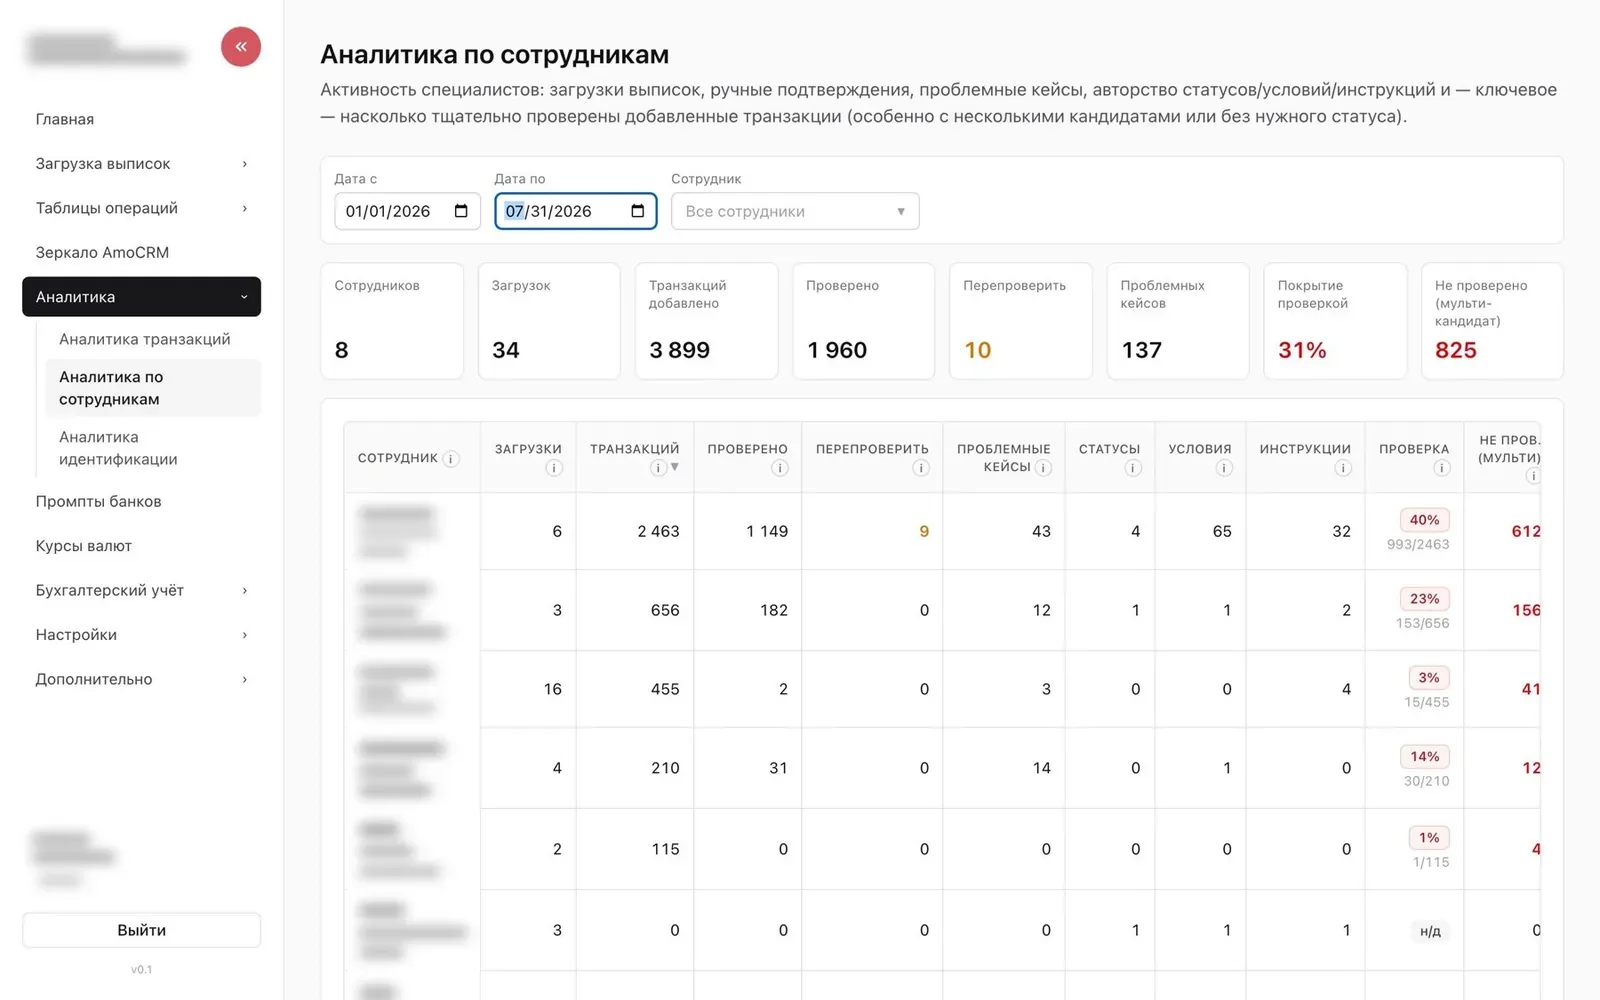Click the 'Проблемных кейсов' card showing 137
1600x1000 pixels.
click(x=1177, y=321)
